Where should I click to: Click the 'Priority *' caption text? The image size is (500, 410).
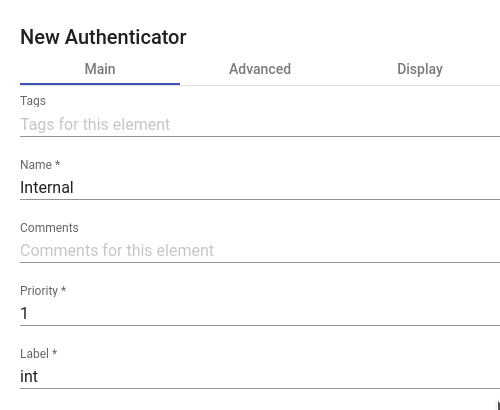click(43, 291)
